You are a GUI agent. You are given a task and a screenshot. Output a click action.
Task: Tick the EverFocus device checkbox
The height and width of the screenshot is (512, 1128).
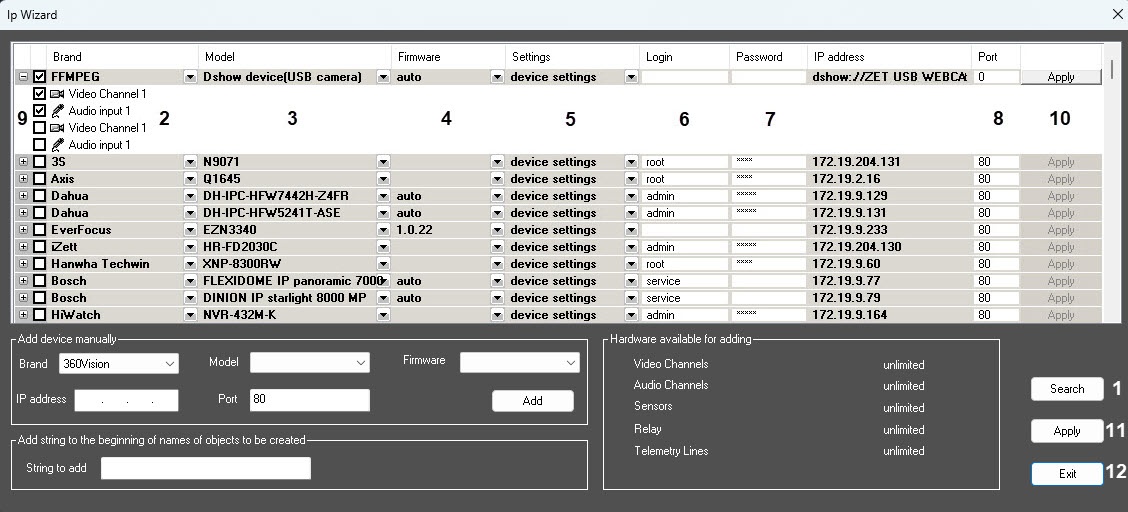click(39, 230)
